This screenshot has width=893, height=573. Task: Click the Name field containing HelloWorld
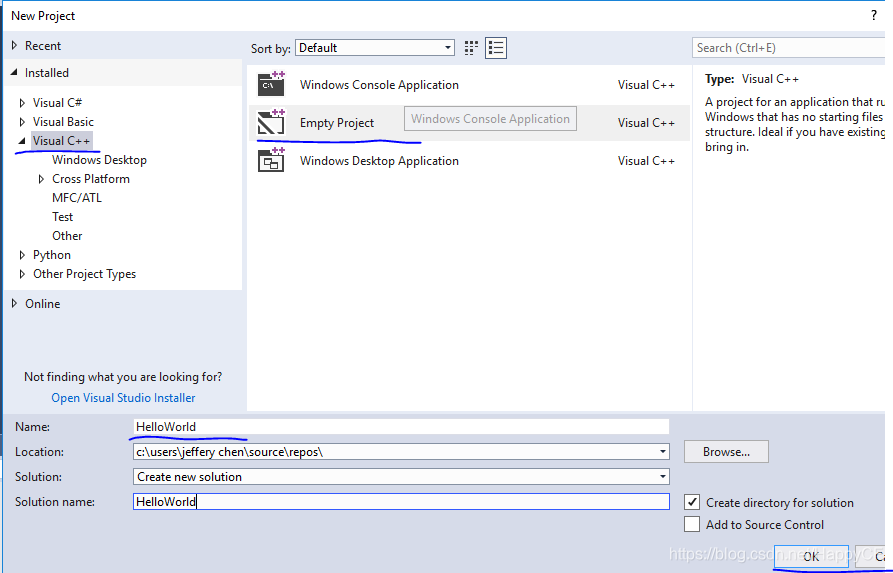pyautogui.click(x=401, y=427)
